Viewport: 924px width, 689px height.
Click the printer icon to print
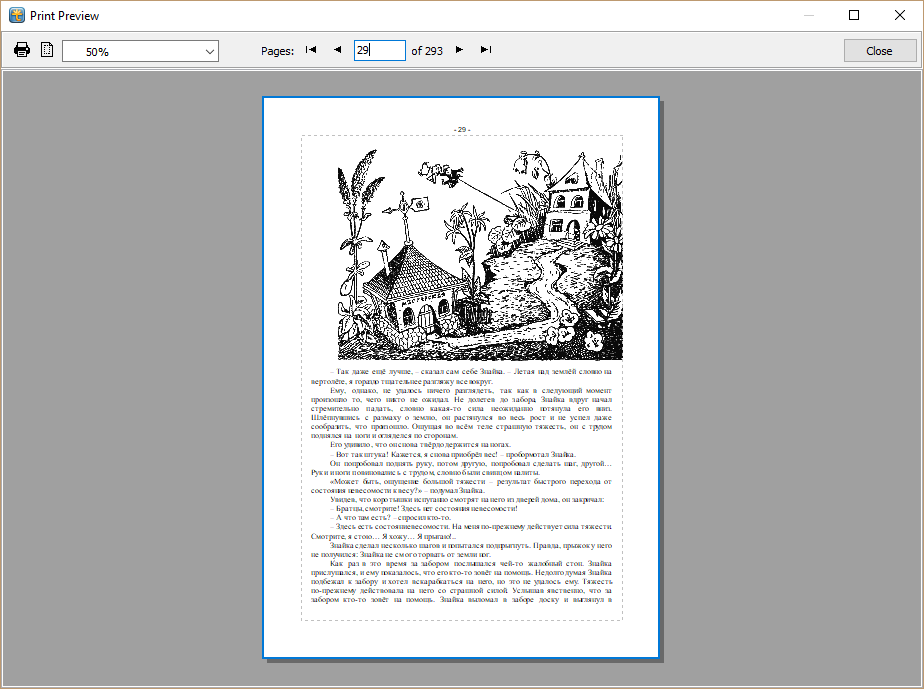22,48
